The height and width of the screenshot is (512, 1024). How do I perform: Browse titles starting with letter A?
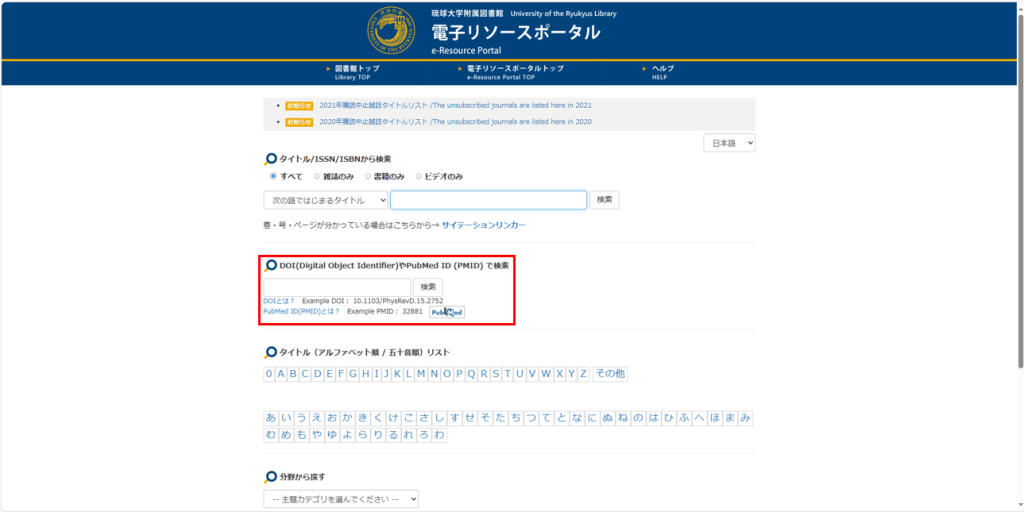(281, 374)
